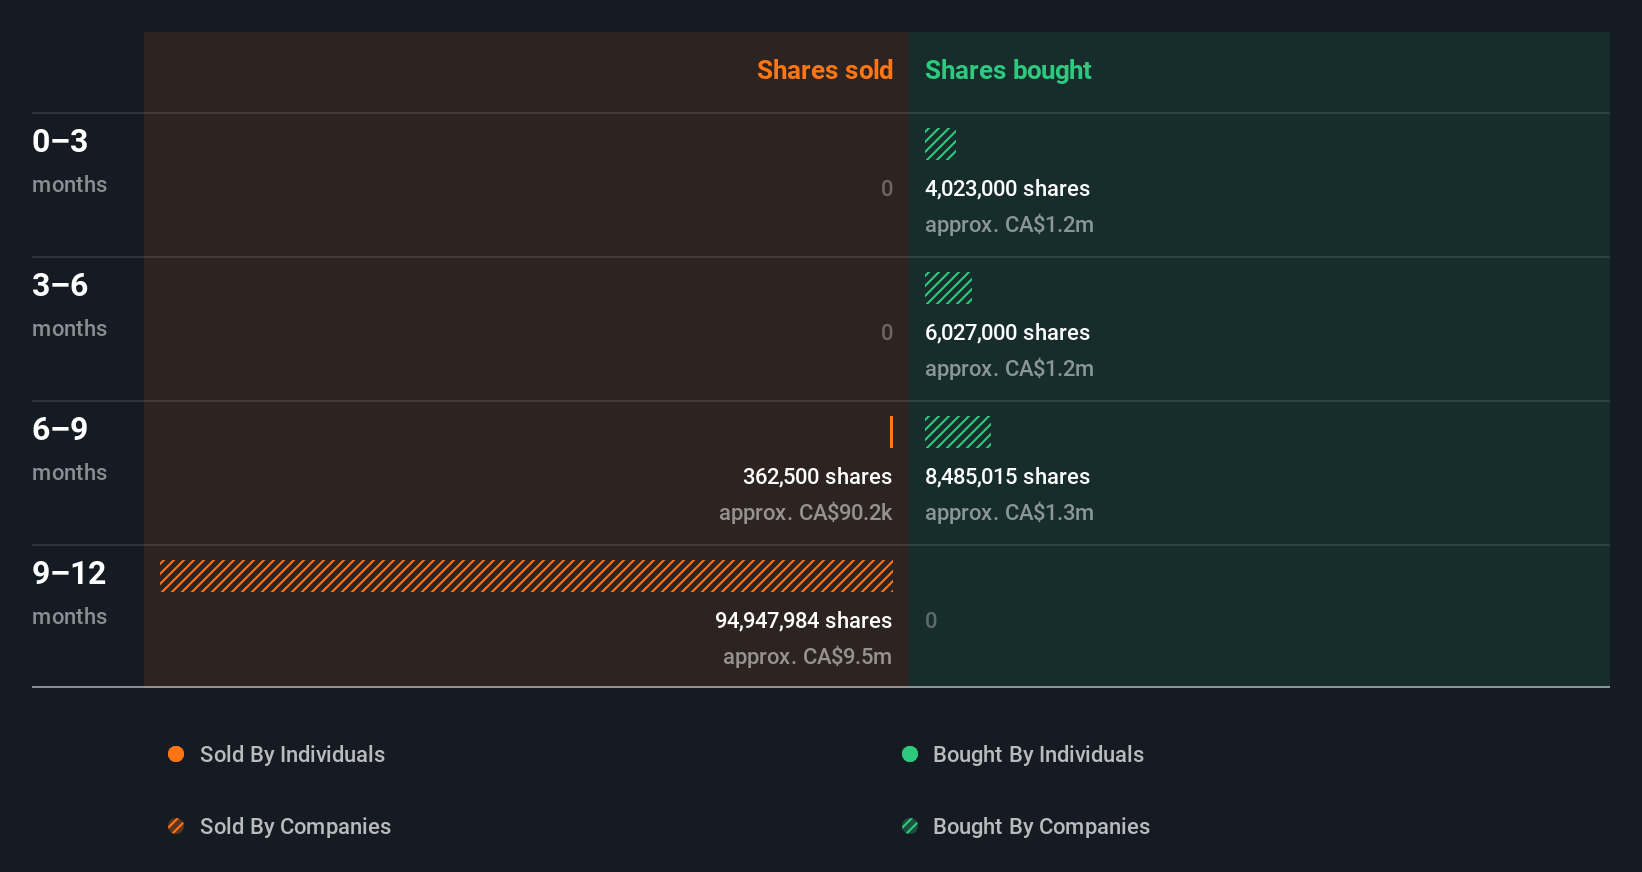The height and width of the screenshot is (872, 1642).
Task: Toggle the Sold By Individuals legend label
Action: (x=292, y=754)
